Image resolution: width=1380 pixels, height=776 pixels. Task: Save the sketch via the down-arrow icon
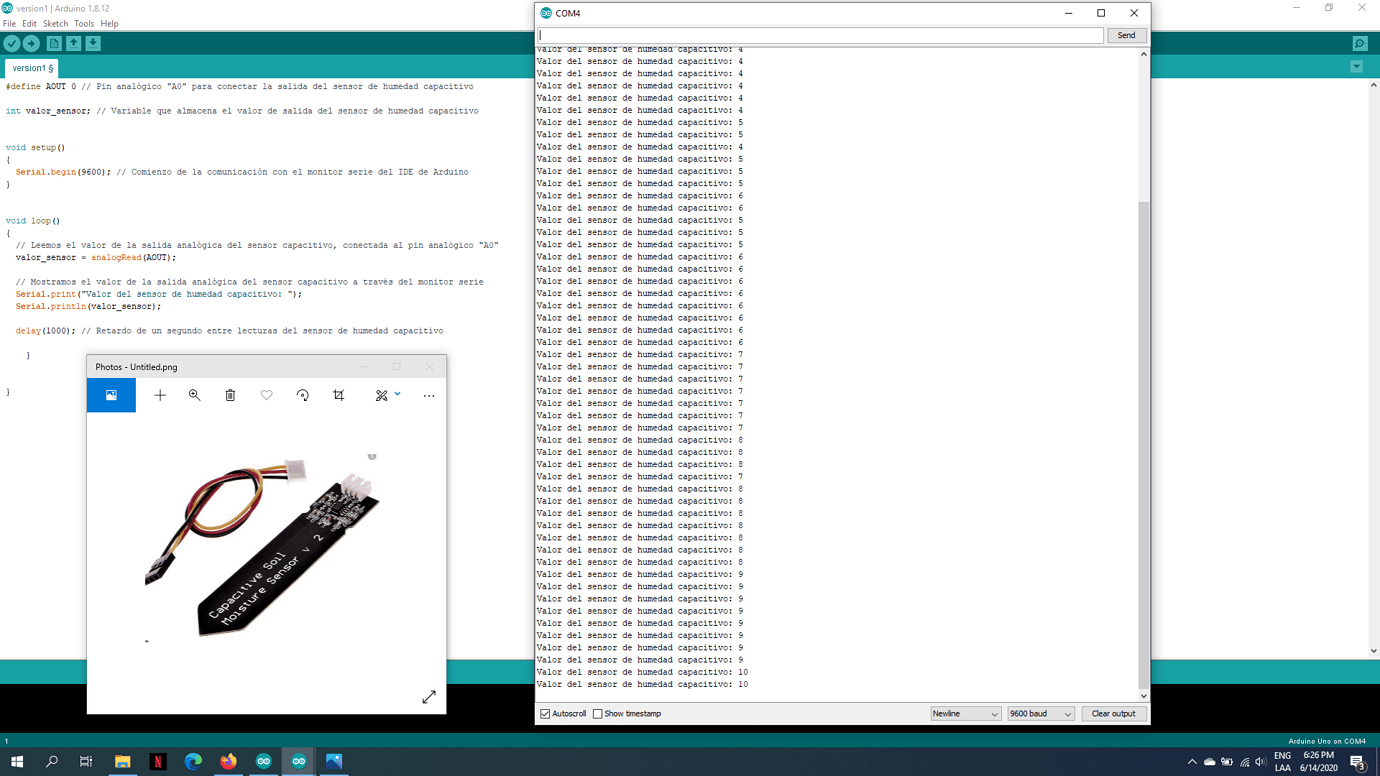(92, 43)
